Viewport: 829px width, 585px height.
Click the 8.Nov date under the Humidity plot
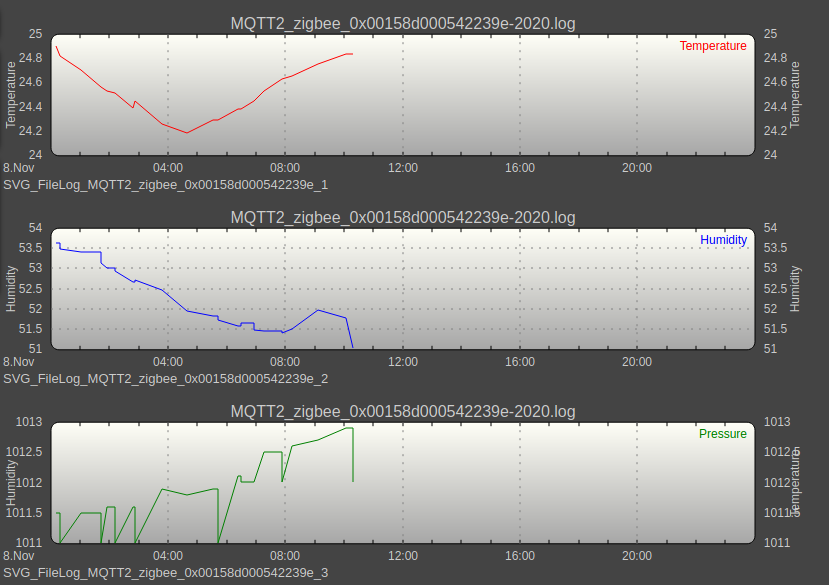pyautogui.click(x=19, y=362)
